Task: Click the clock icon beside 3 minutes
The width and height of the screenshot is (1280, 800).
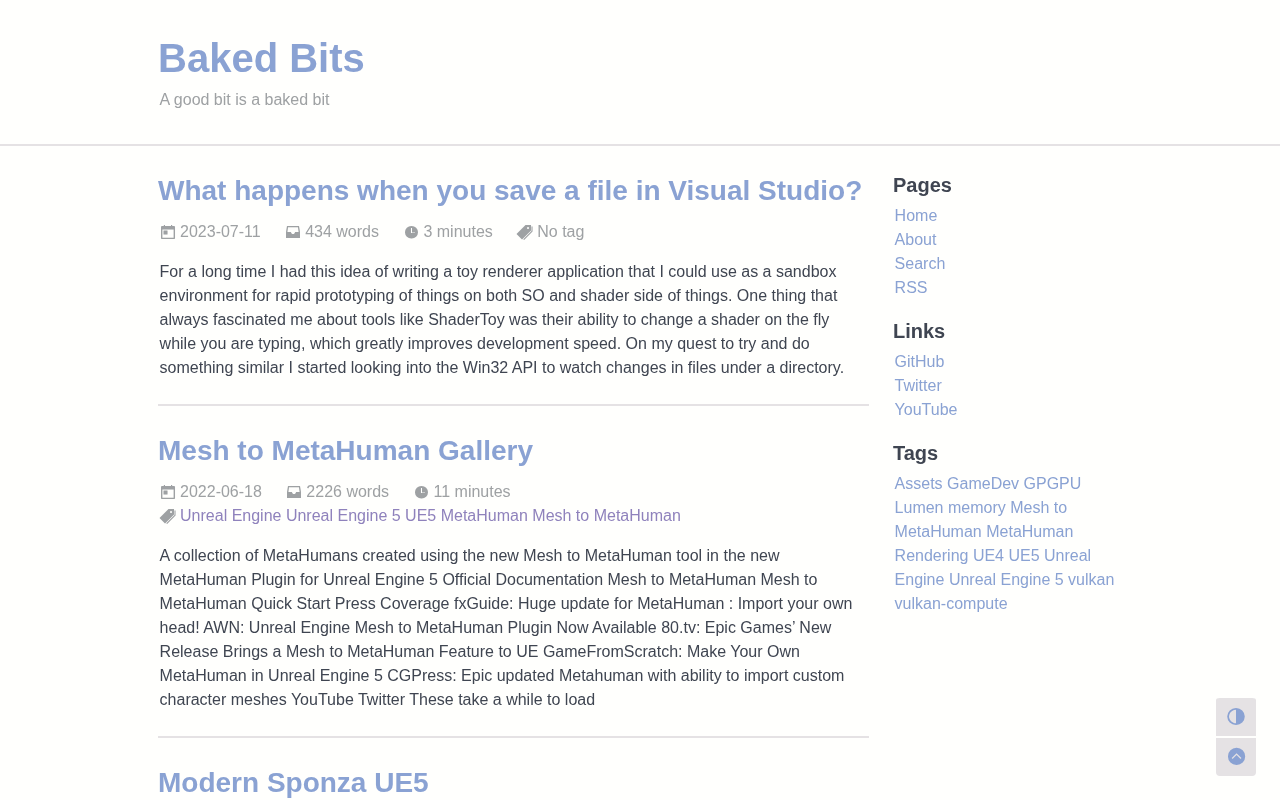Action: pyautogui.click(x=411, y=233)
